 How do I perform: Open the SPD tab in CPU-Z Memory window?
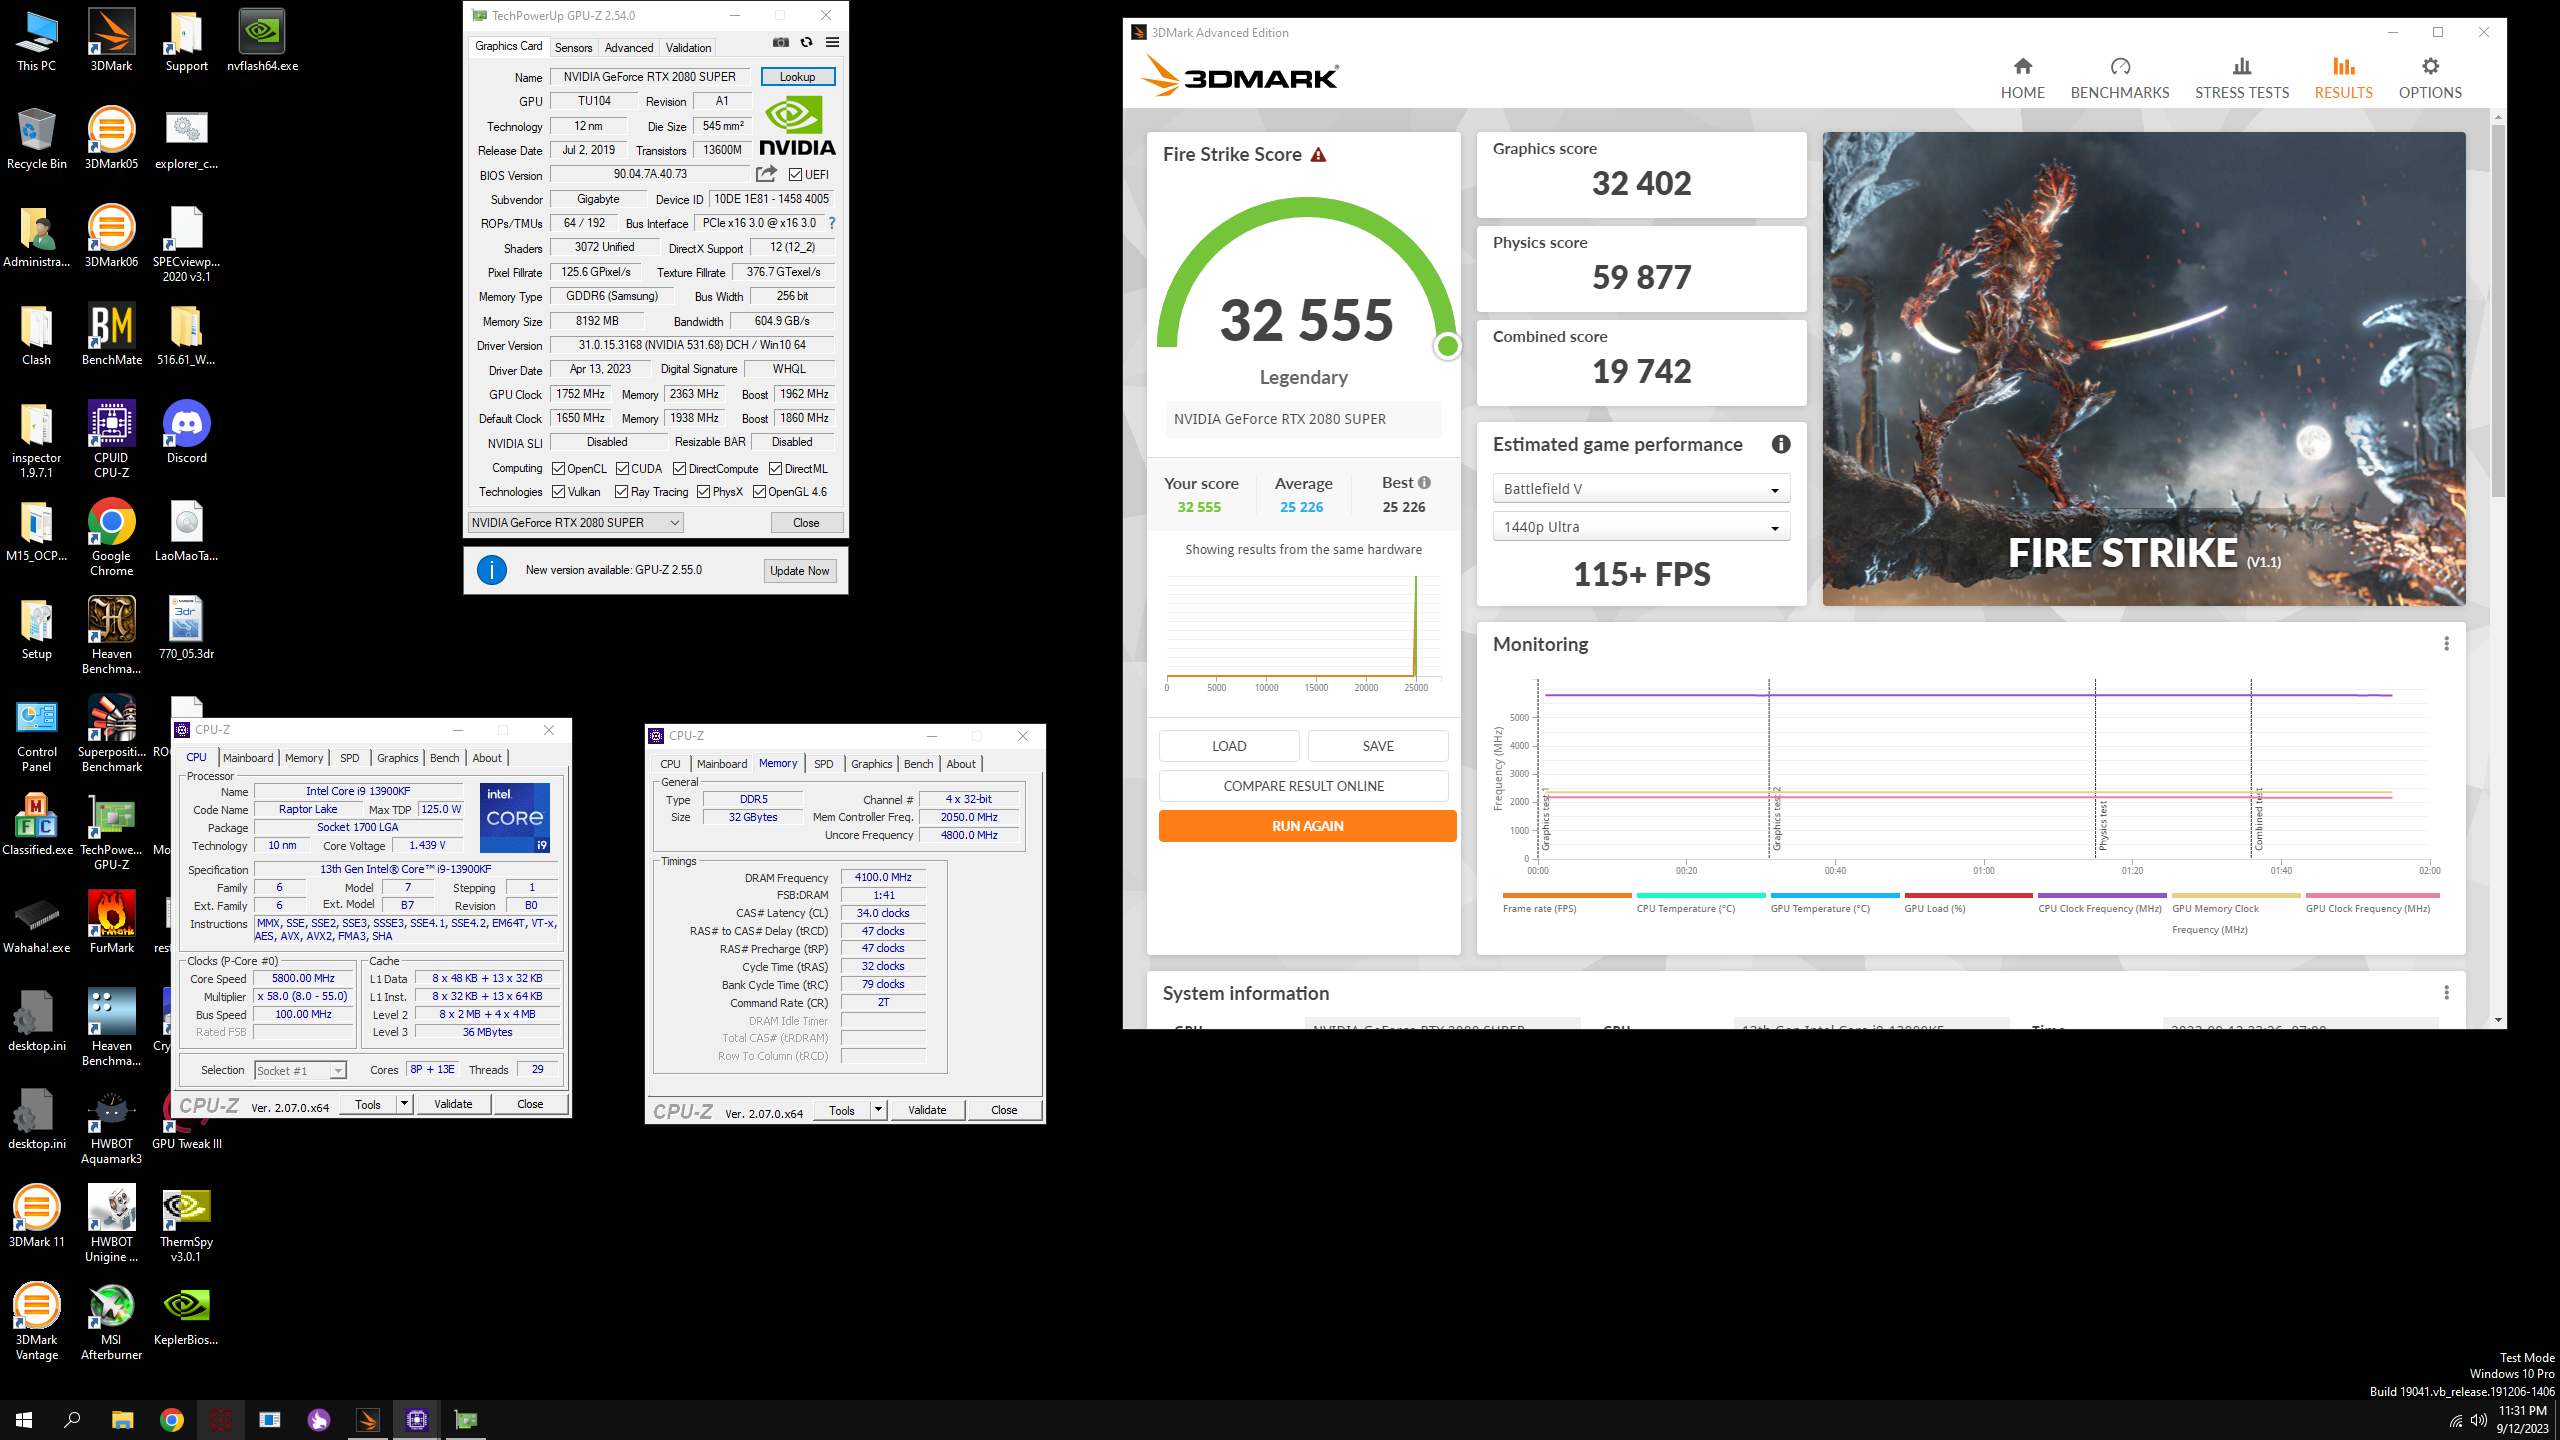point(823,764)
